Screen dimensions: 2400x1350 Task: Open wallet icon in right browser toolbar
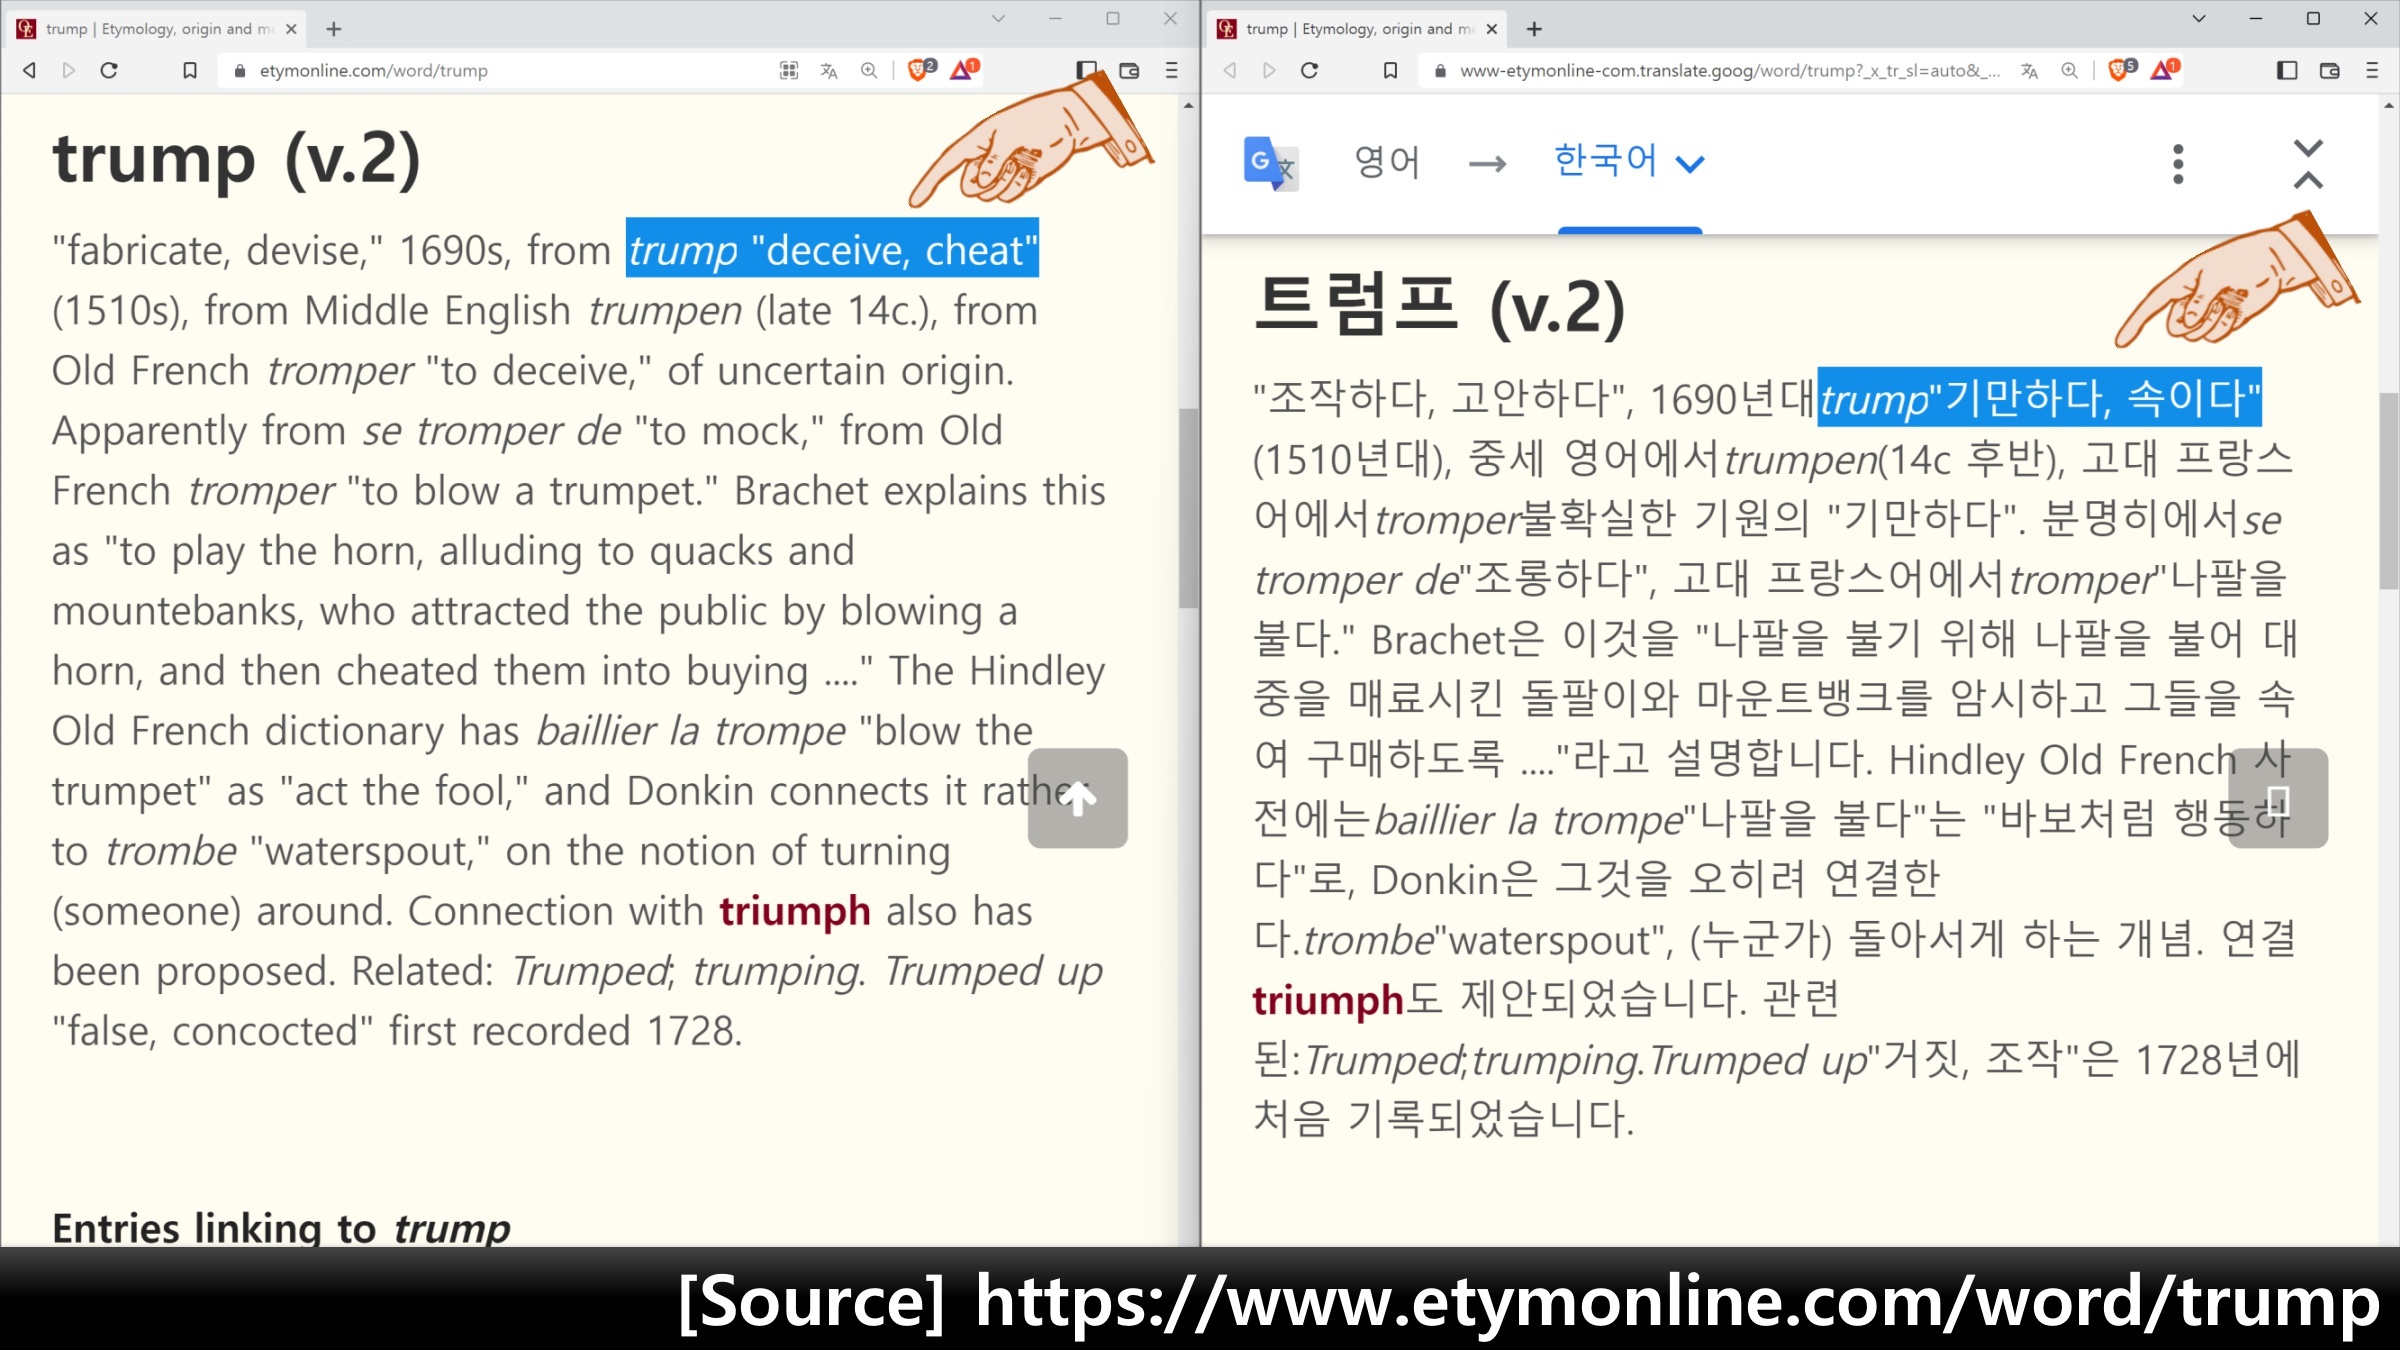[x=2329, y=70]
